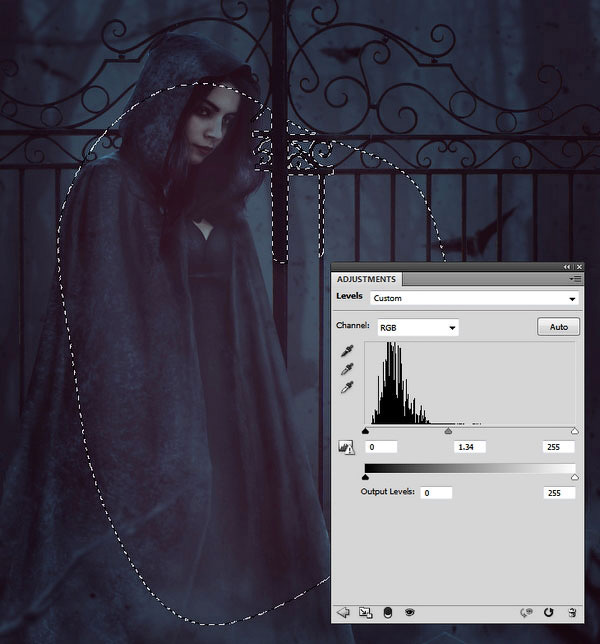The width and height of the screenshot is (600, 644).
Task: Click the gray midtone input slider
Action: click(x=448, y=431)
